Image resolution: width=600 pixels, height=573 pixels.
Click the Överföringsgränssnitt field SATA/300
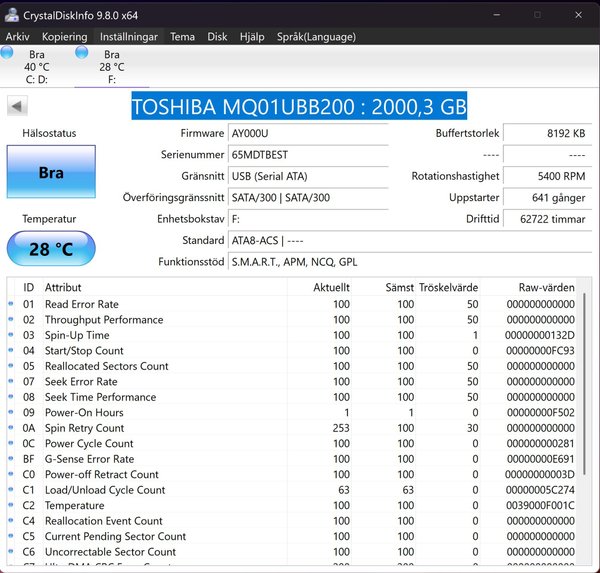coord(308,198)
